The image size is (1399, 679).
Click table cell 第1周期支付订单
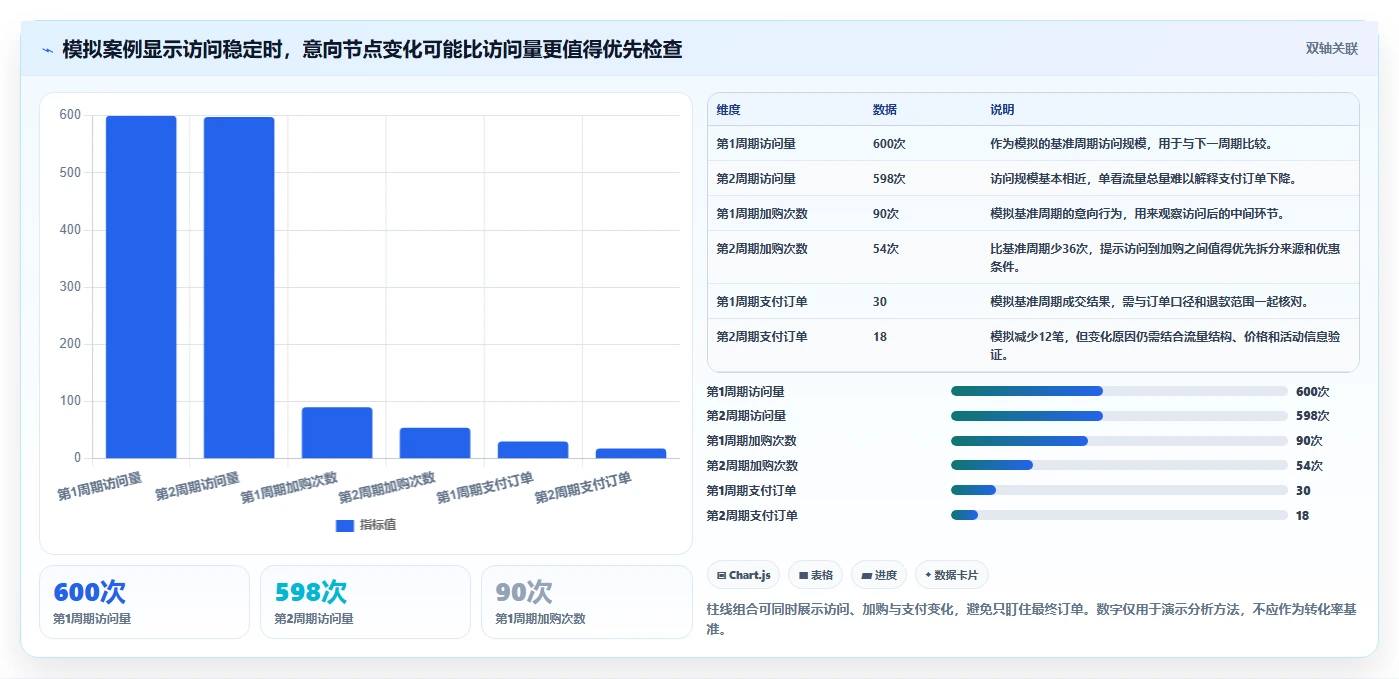coord(762,302)
